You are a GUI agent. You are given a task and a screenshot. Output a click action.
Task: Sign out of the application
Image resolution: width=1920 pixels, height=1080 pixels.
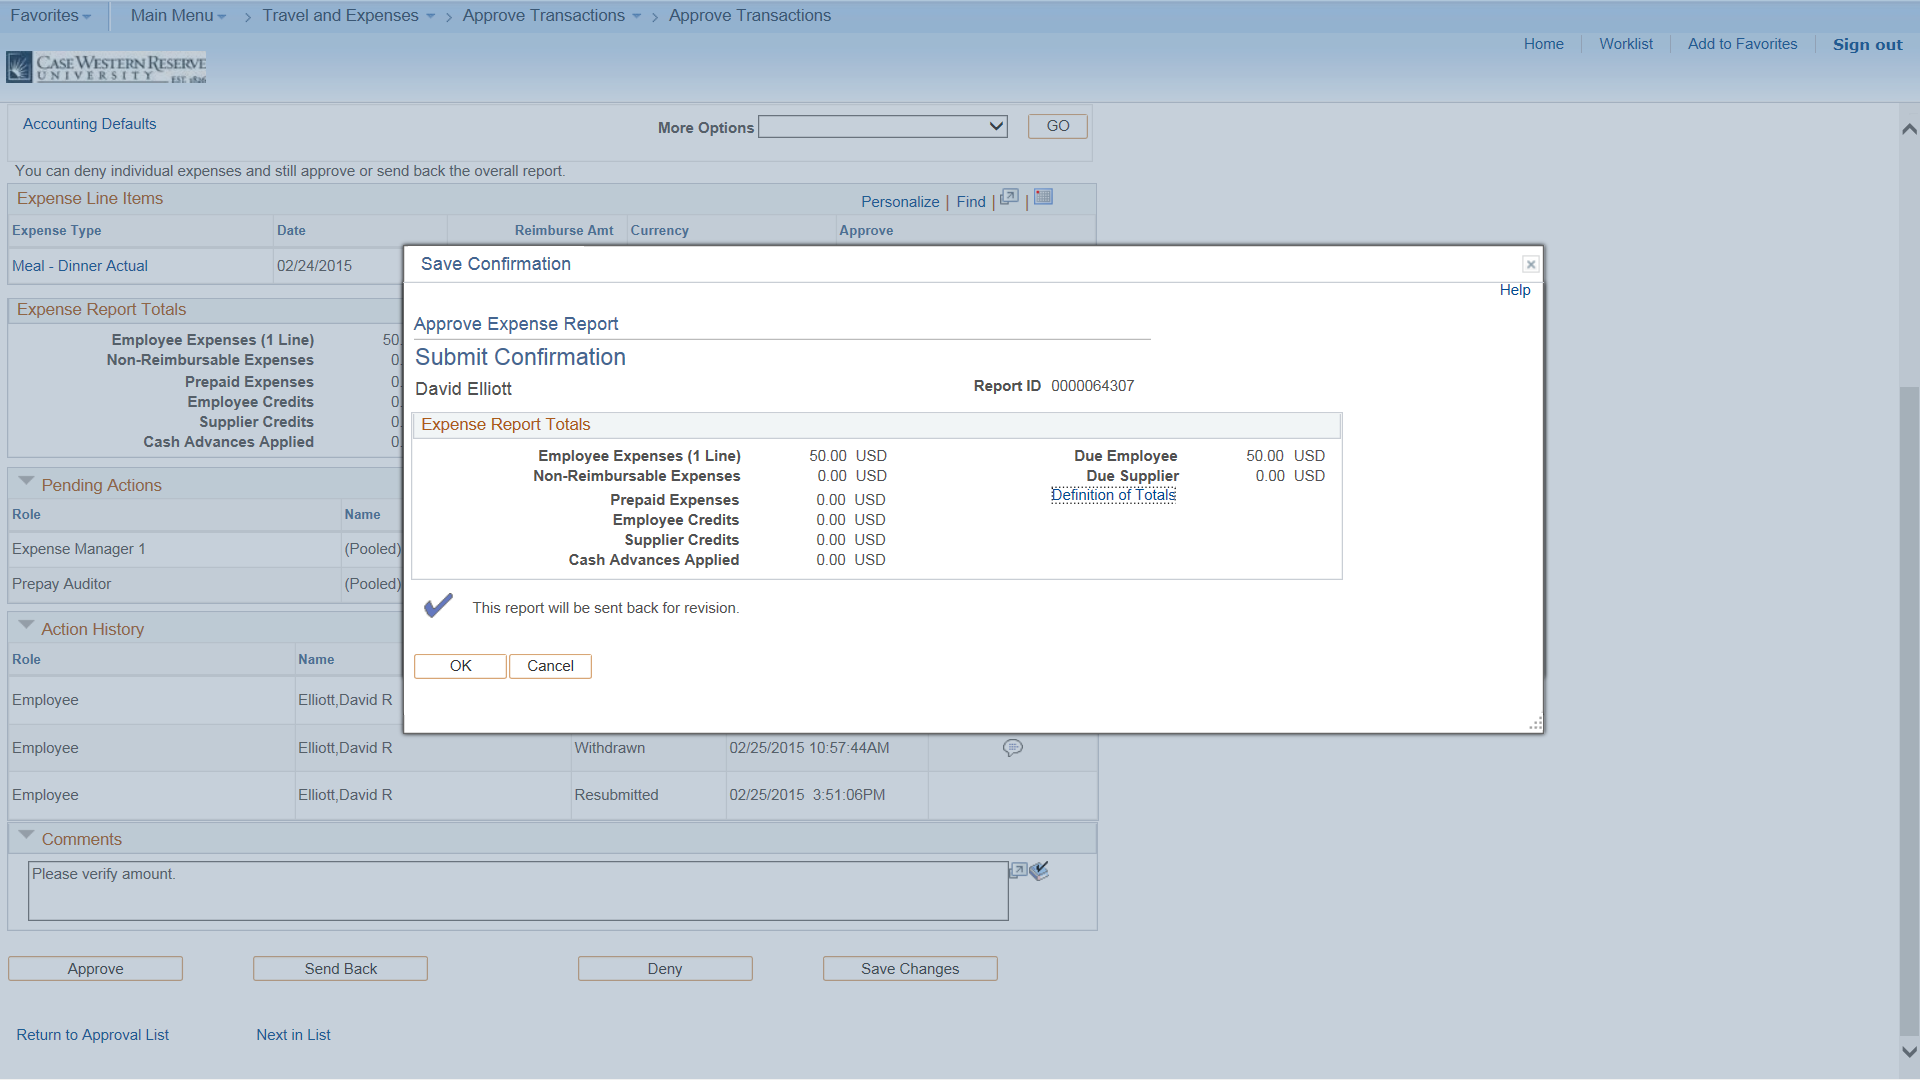(x=1866, y=44)
